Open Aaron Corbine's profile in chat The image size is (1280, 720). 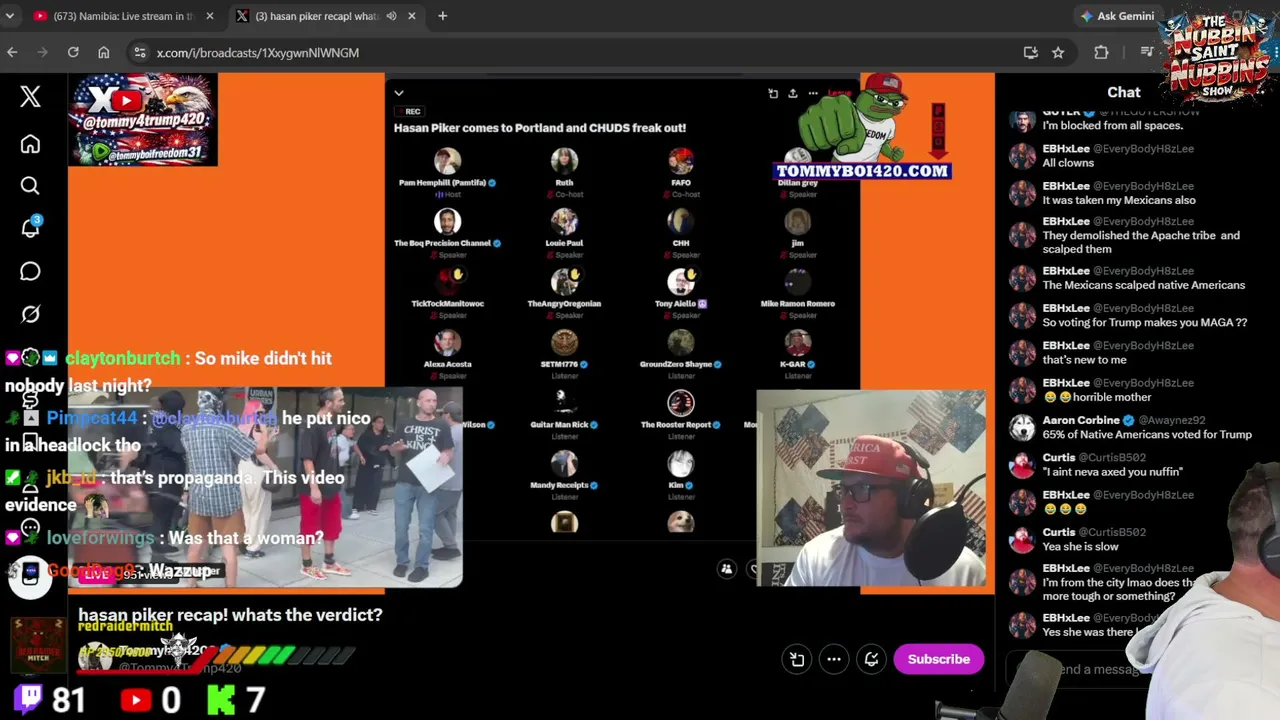click(1081, 420)
